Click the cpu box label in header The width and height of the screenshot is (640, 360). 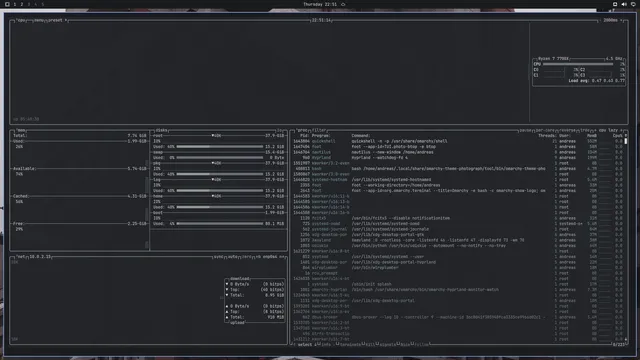point(21,20)
